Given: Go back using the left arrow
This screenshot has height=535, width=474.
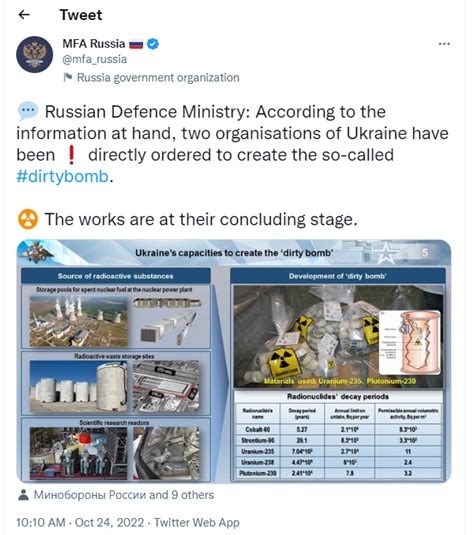Looking at the screenshot, I should [x=24, y=15].
